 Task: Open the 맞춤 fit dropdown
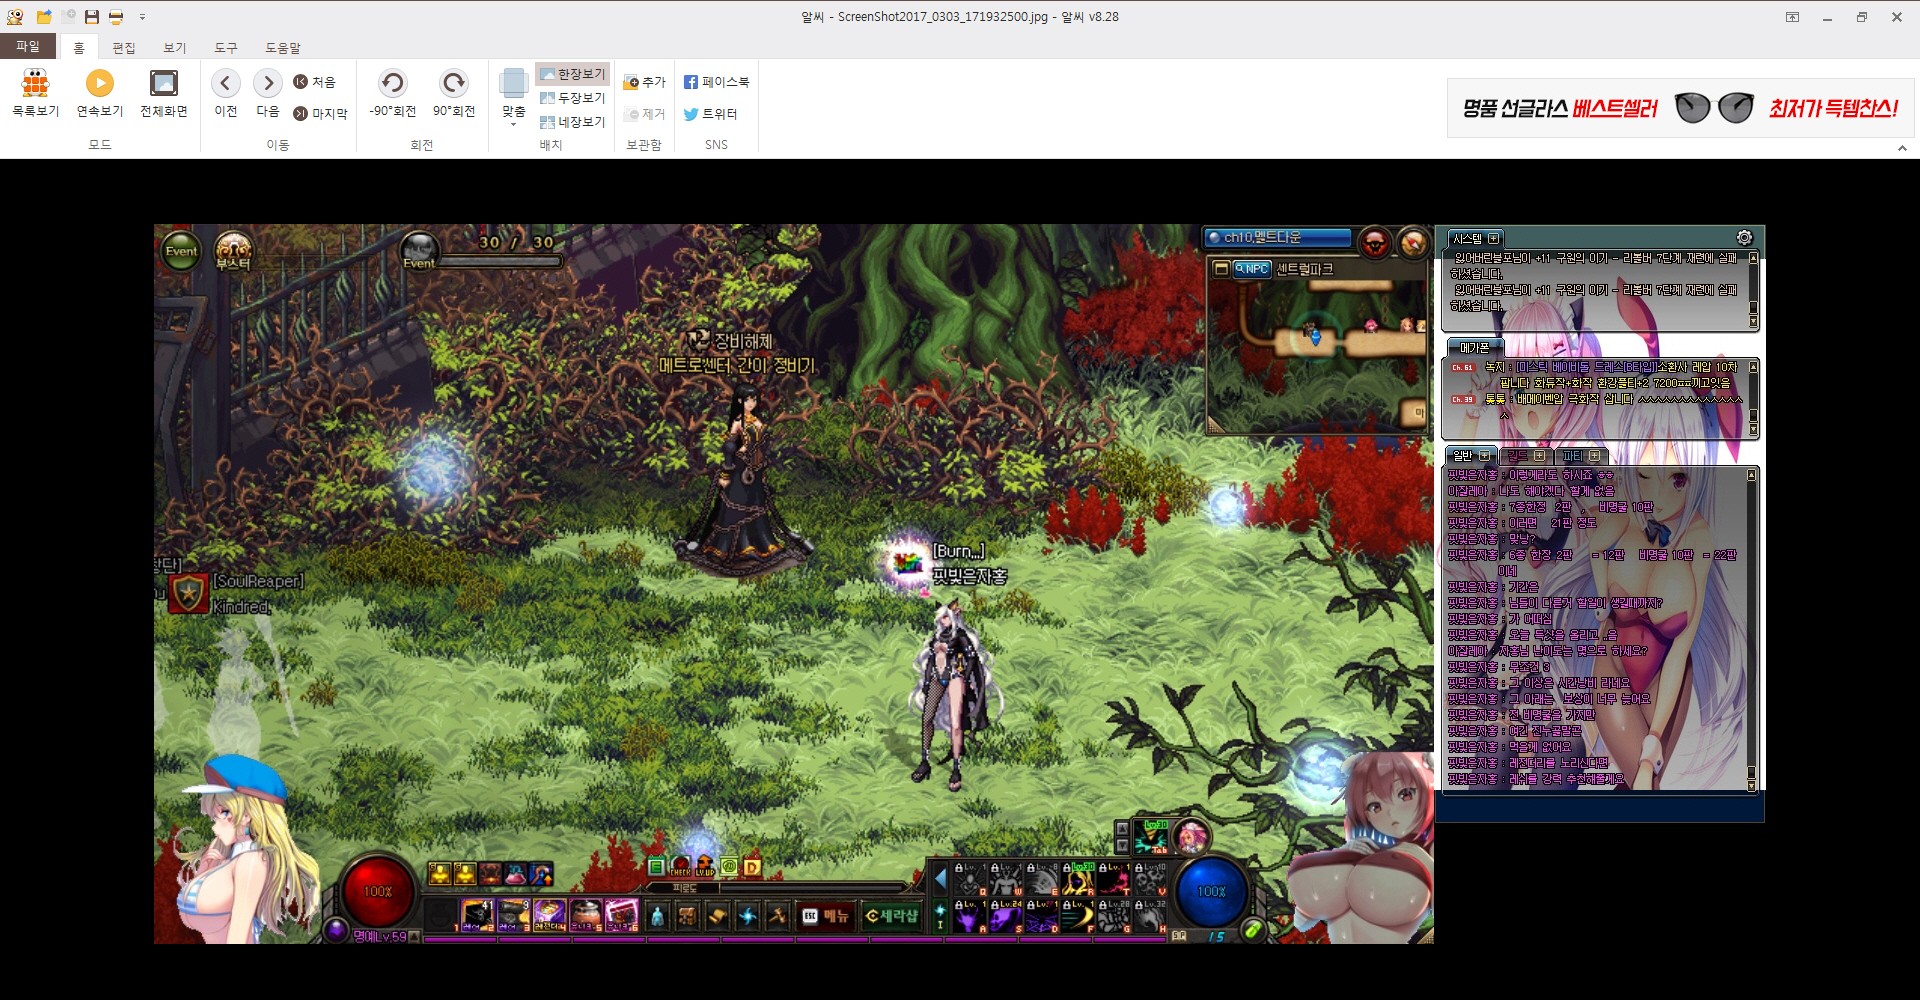coord(513,97)
